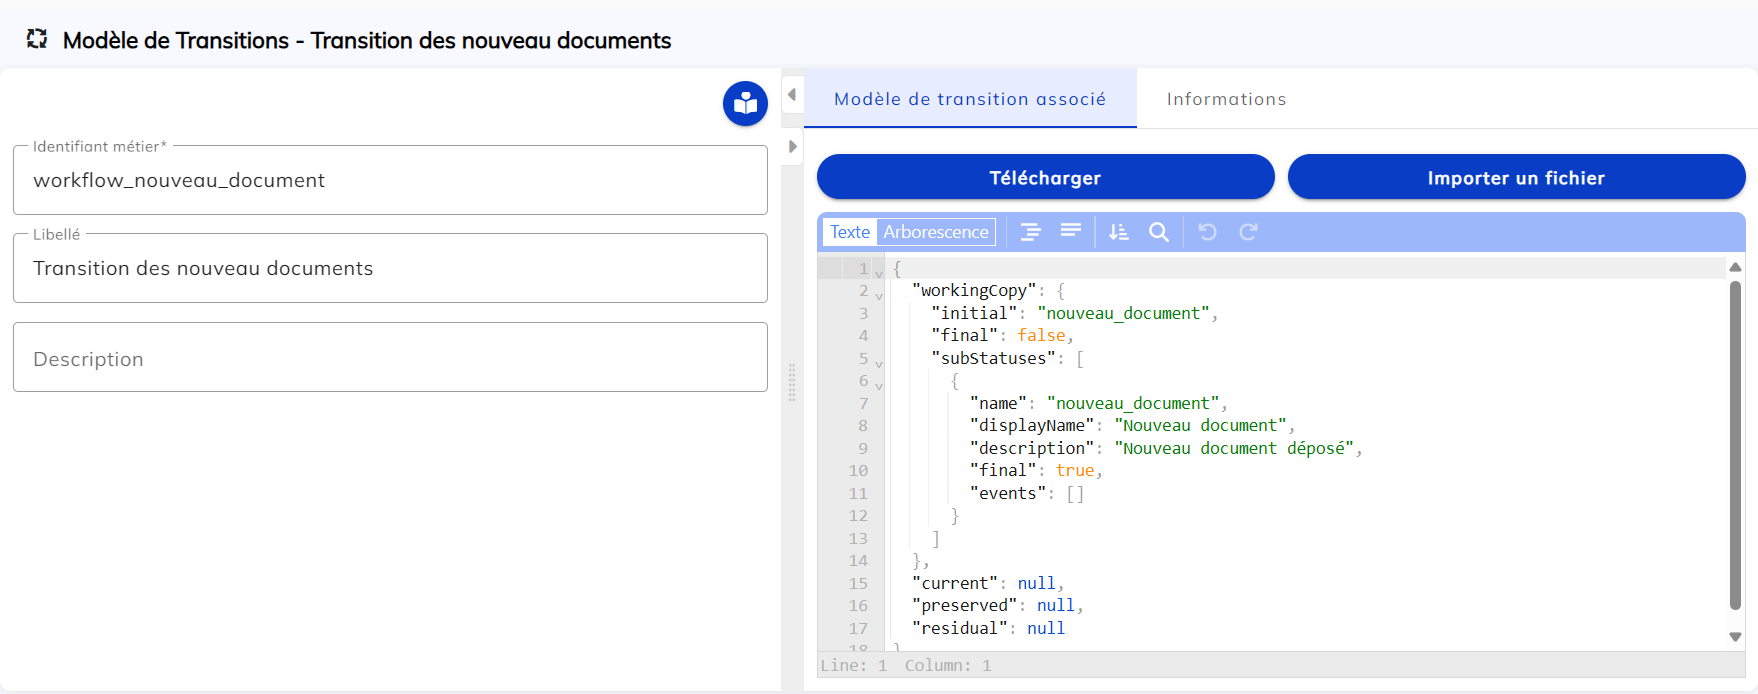Image resolution: width=1758 pixels, height=694 pixels.
Task: Collapse the left panel with left arrow
Action: click(792, 95)
